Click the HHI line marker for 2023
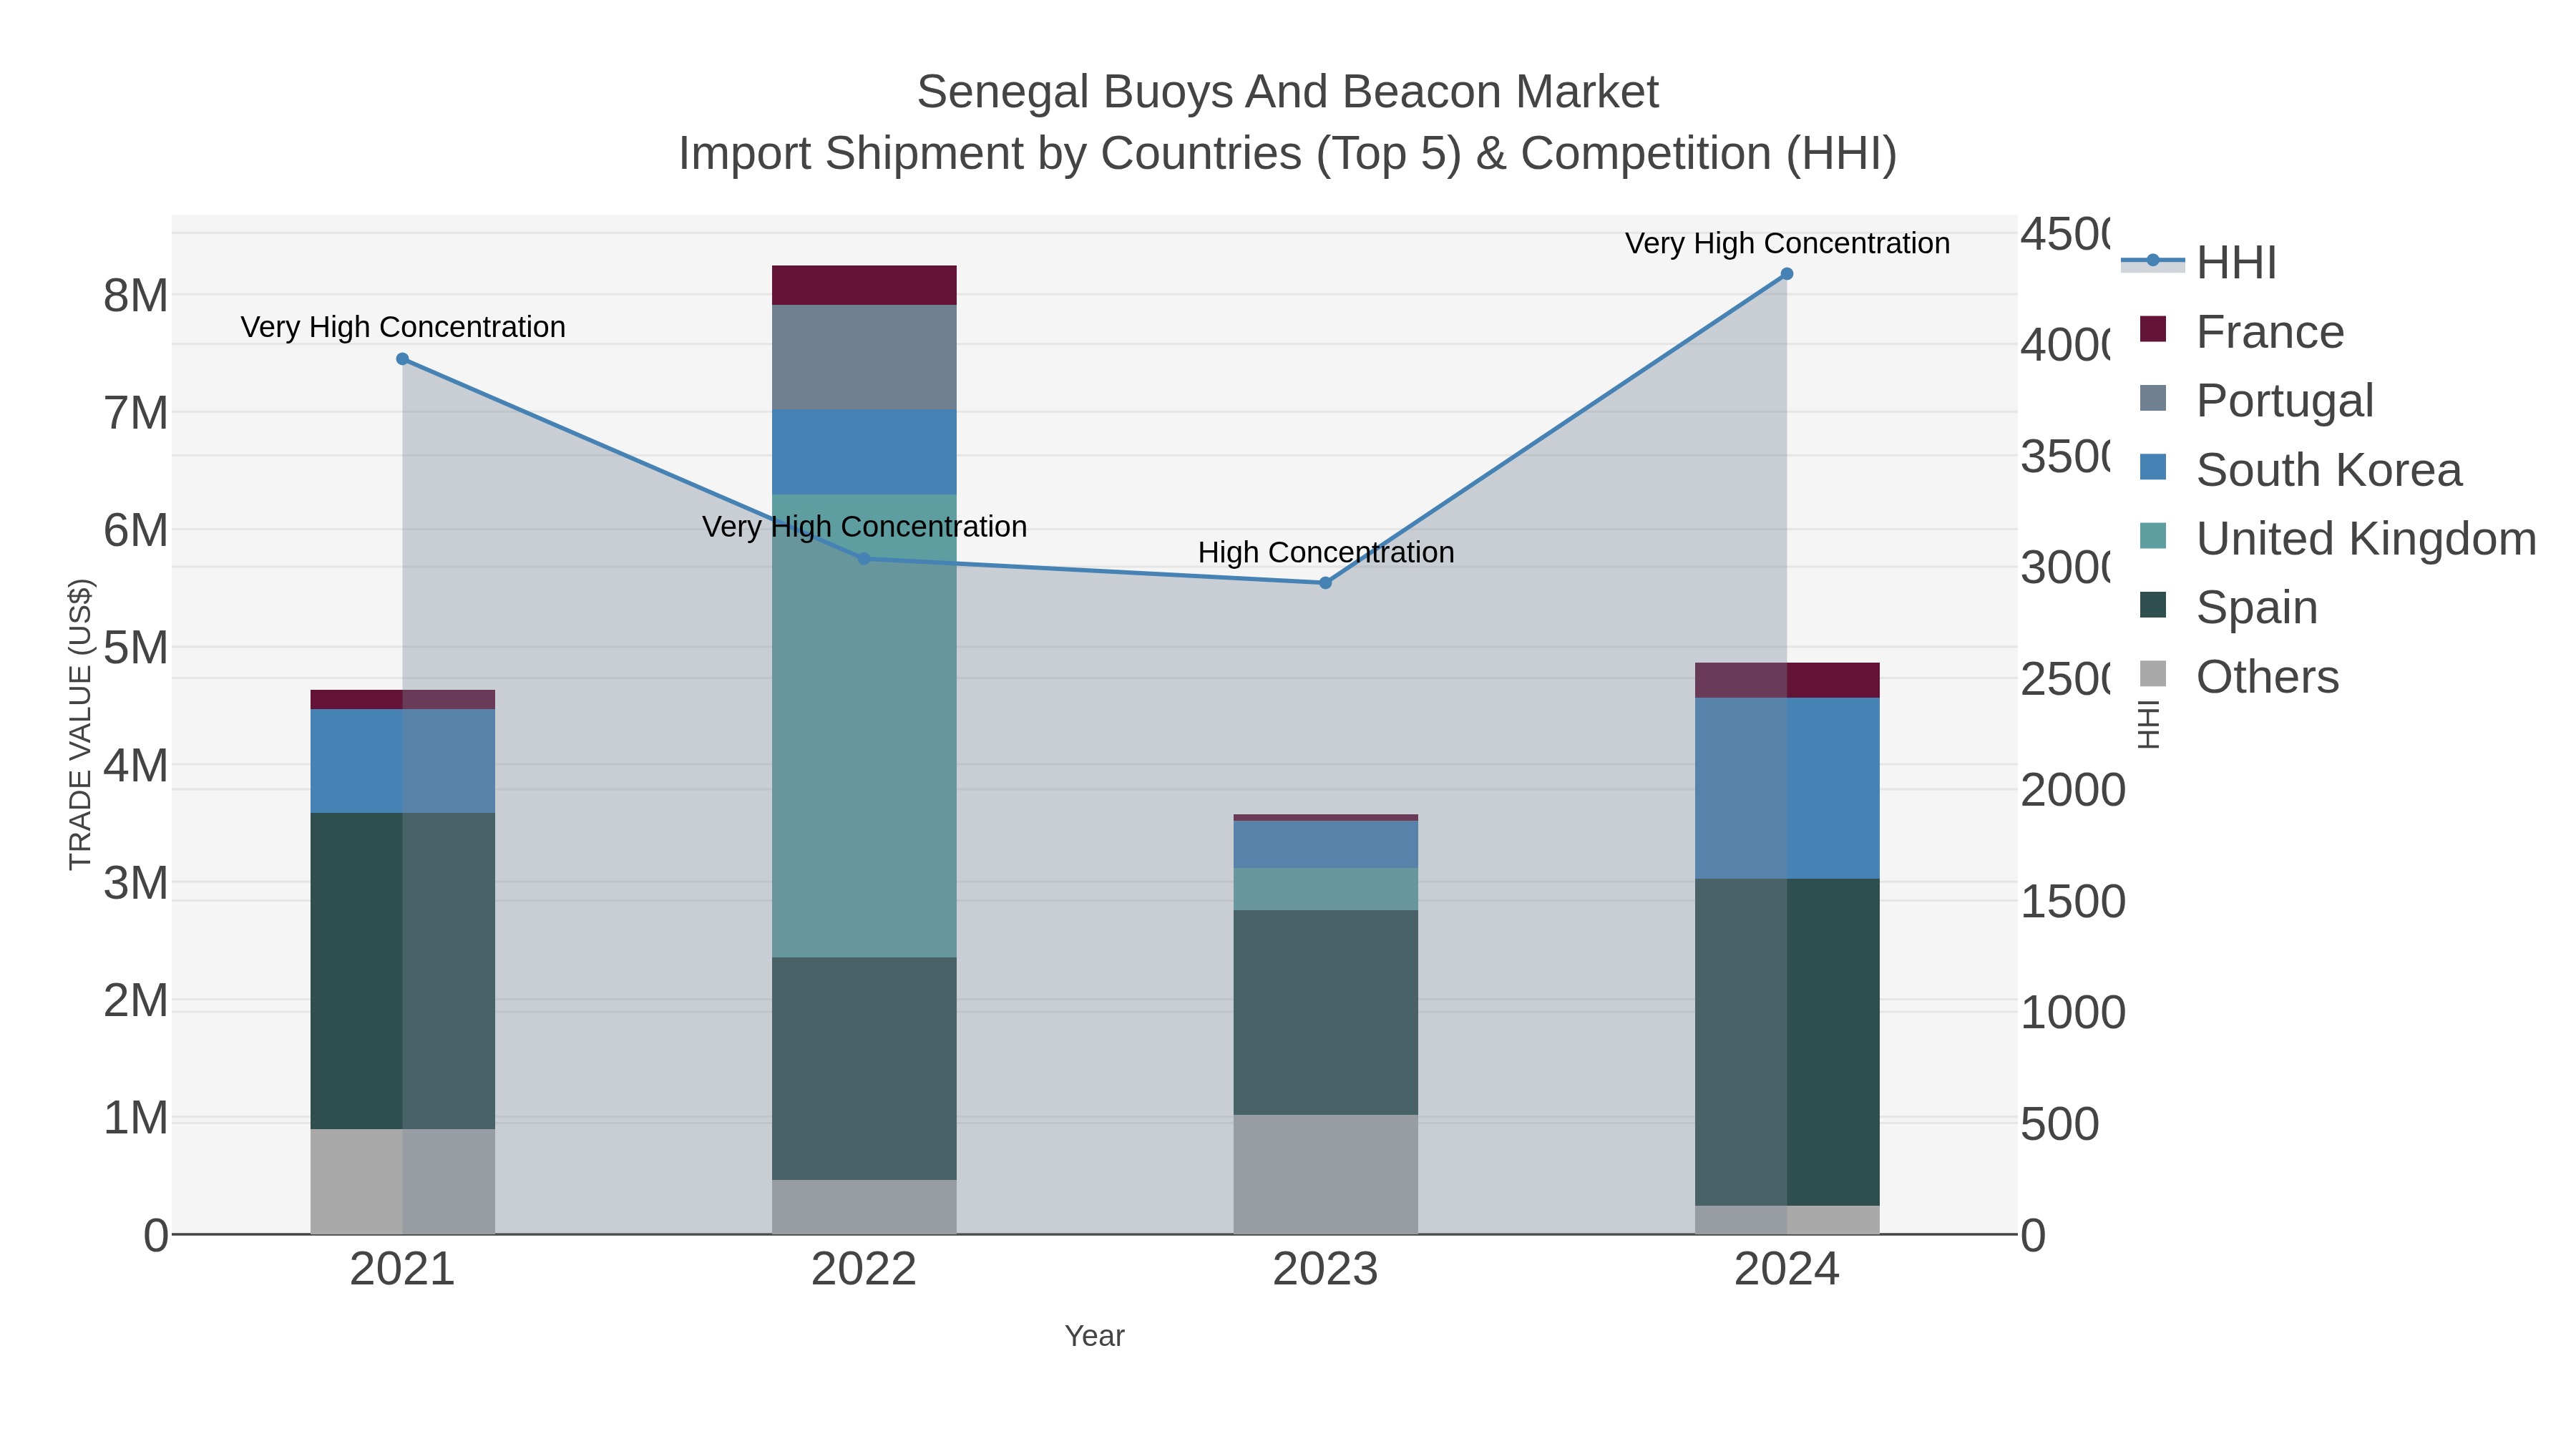2576x1449 pixels. [1326, 583]
